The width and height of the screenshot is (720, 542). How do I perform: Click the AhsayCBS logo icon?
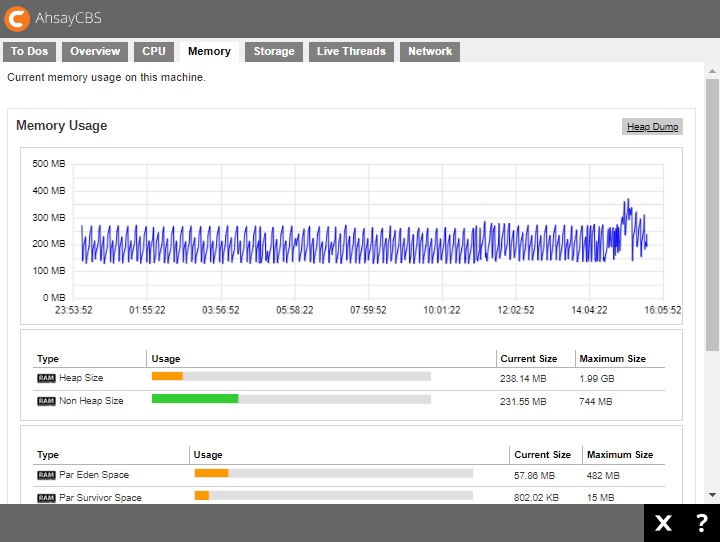pos(18,18)
